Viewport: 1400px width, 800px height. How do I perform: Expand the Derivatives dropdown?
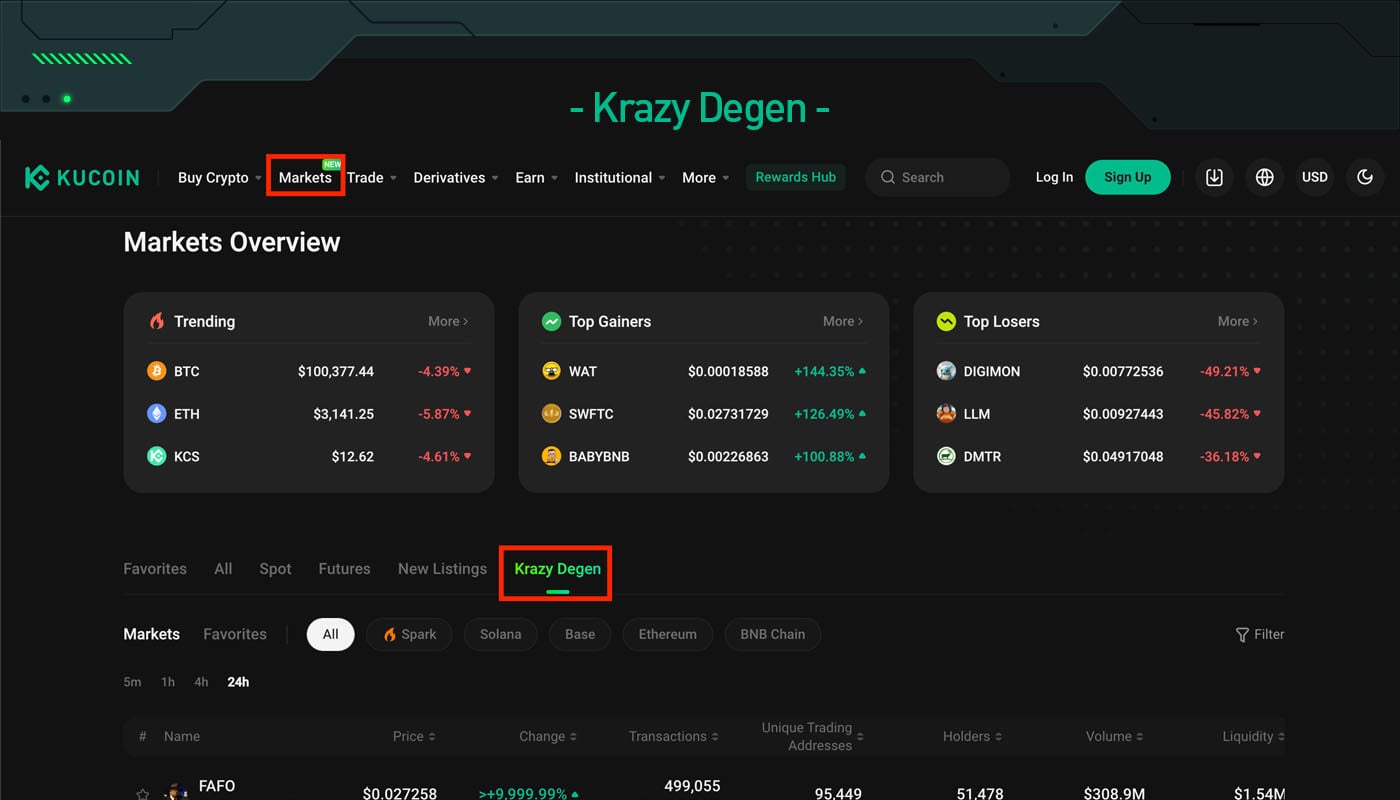point(456,178)
